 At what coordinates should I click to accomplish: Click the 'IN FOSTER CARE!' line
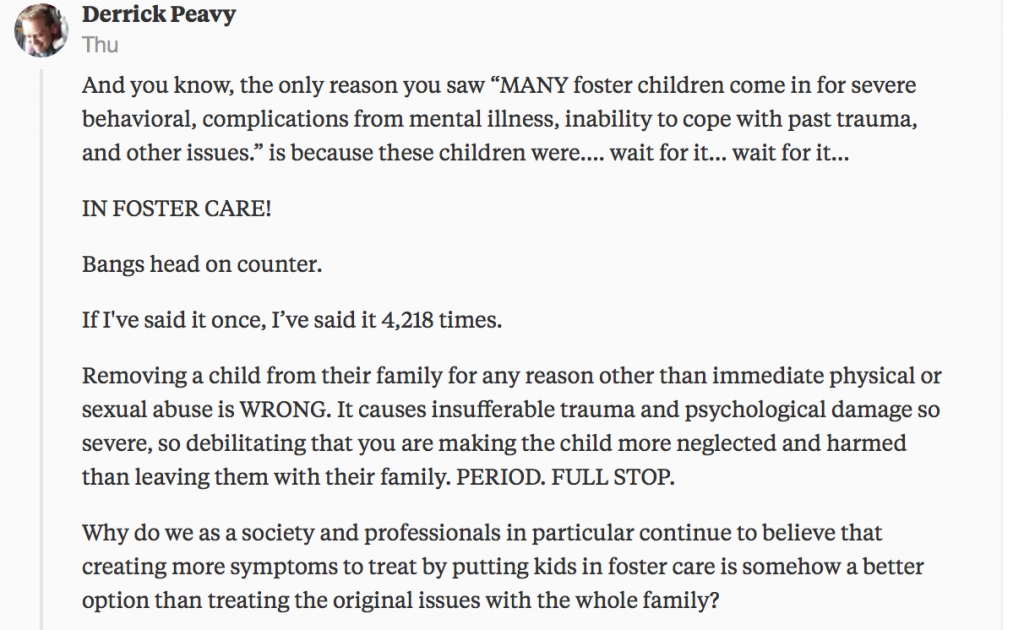(176, 208)
